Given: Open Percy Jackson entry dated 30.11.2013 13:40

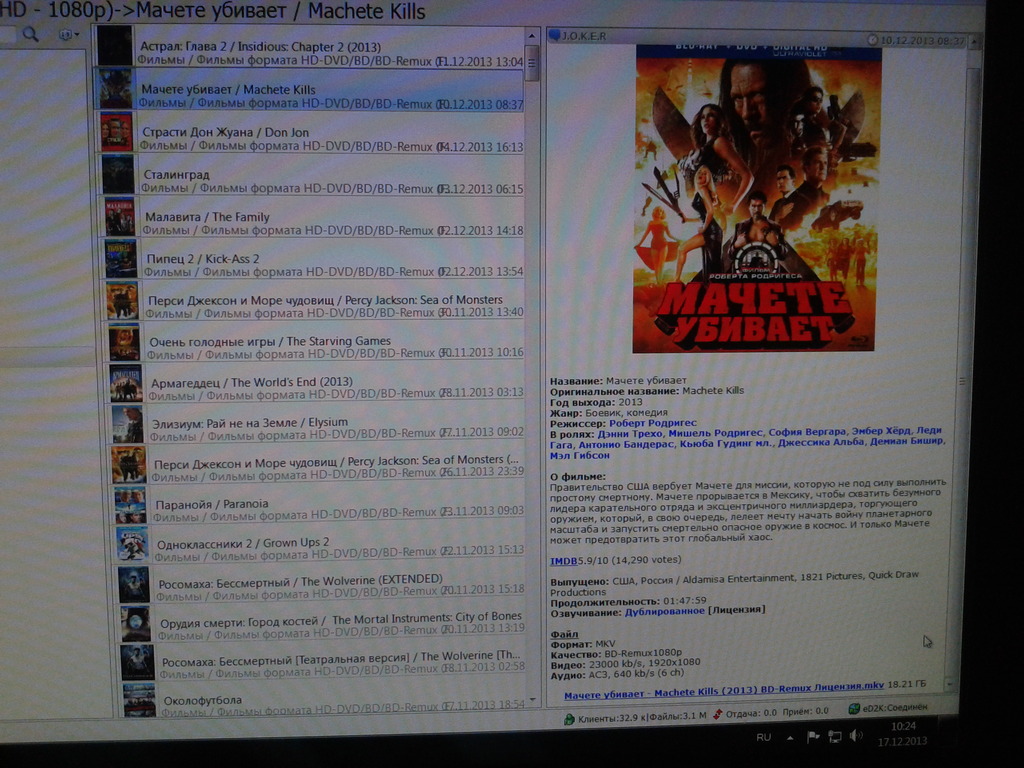Looking at the screenshot, I should click(315, 301).
